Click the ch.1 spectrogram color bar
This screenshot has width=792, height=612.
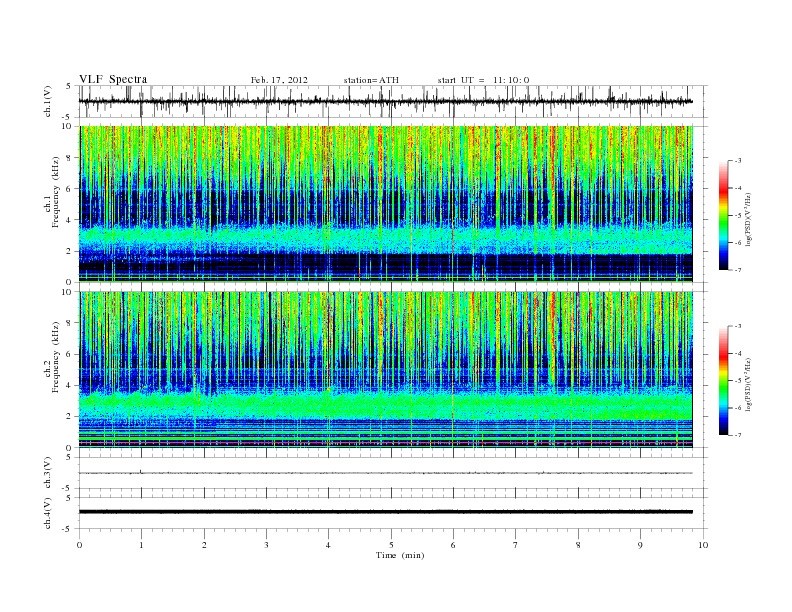[x=724, y=215]
